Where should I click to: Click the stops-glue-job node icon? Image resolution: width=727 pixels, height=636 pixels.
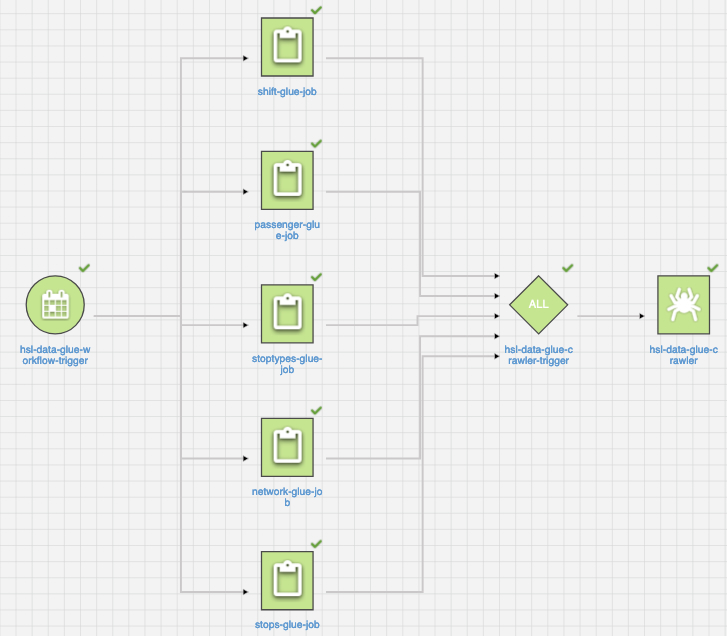[x=287, y=580]
